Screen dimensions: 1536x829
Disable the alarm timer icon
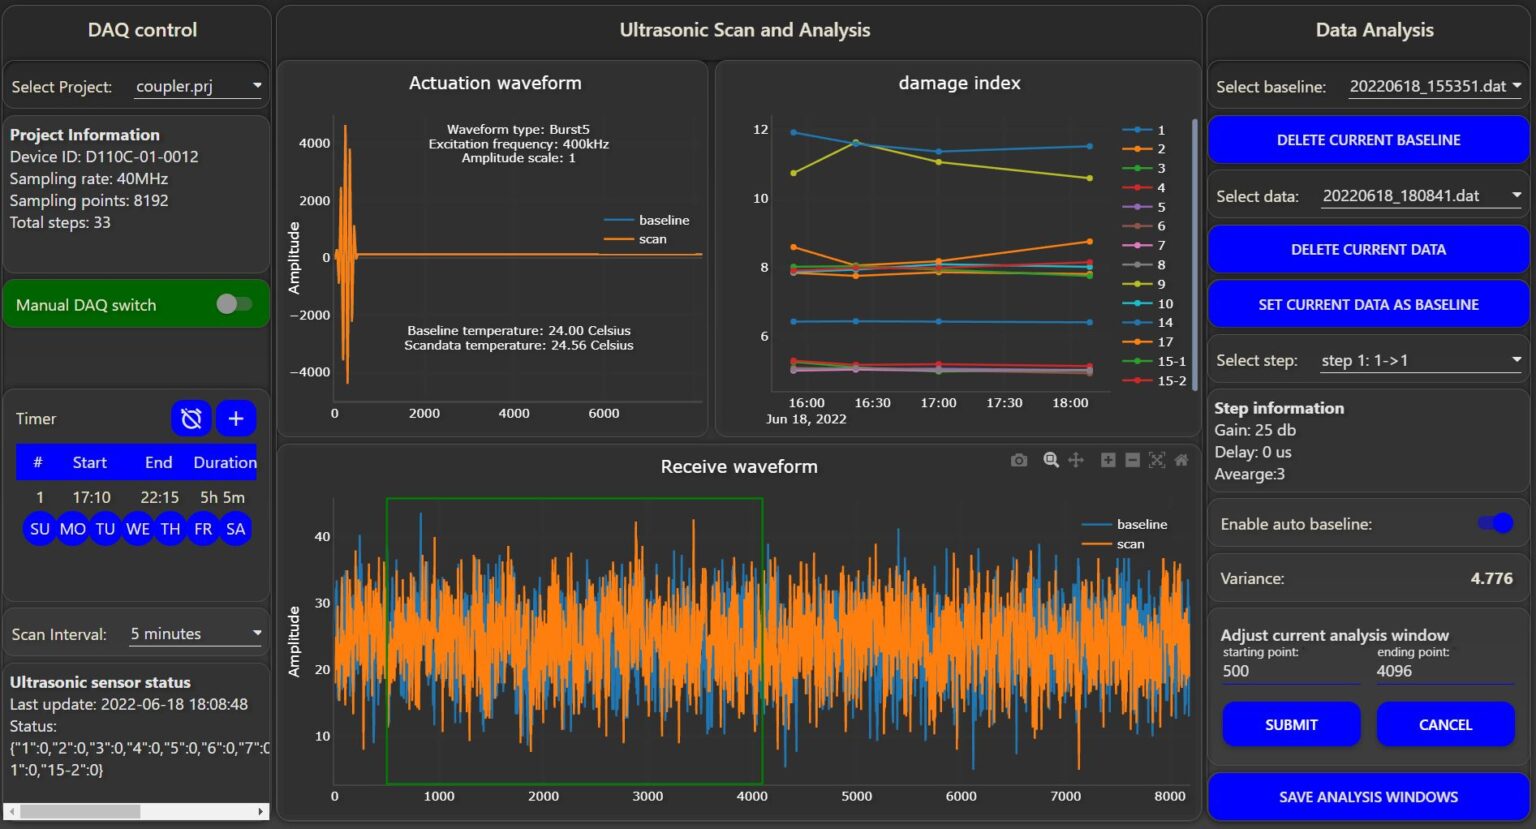pyautogui.click(x=191, y=418)
